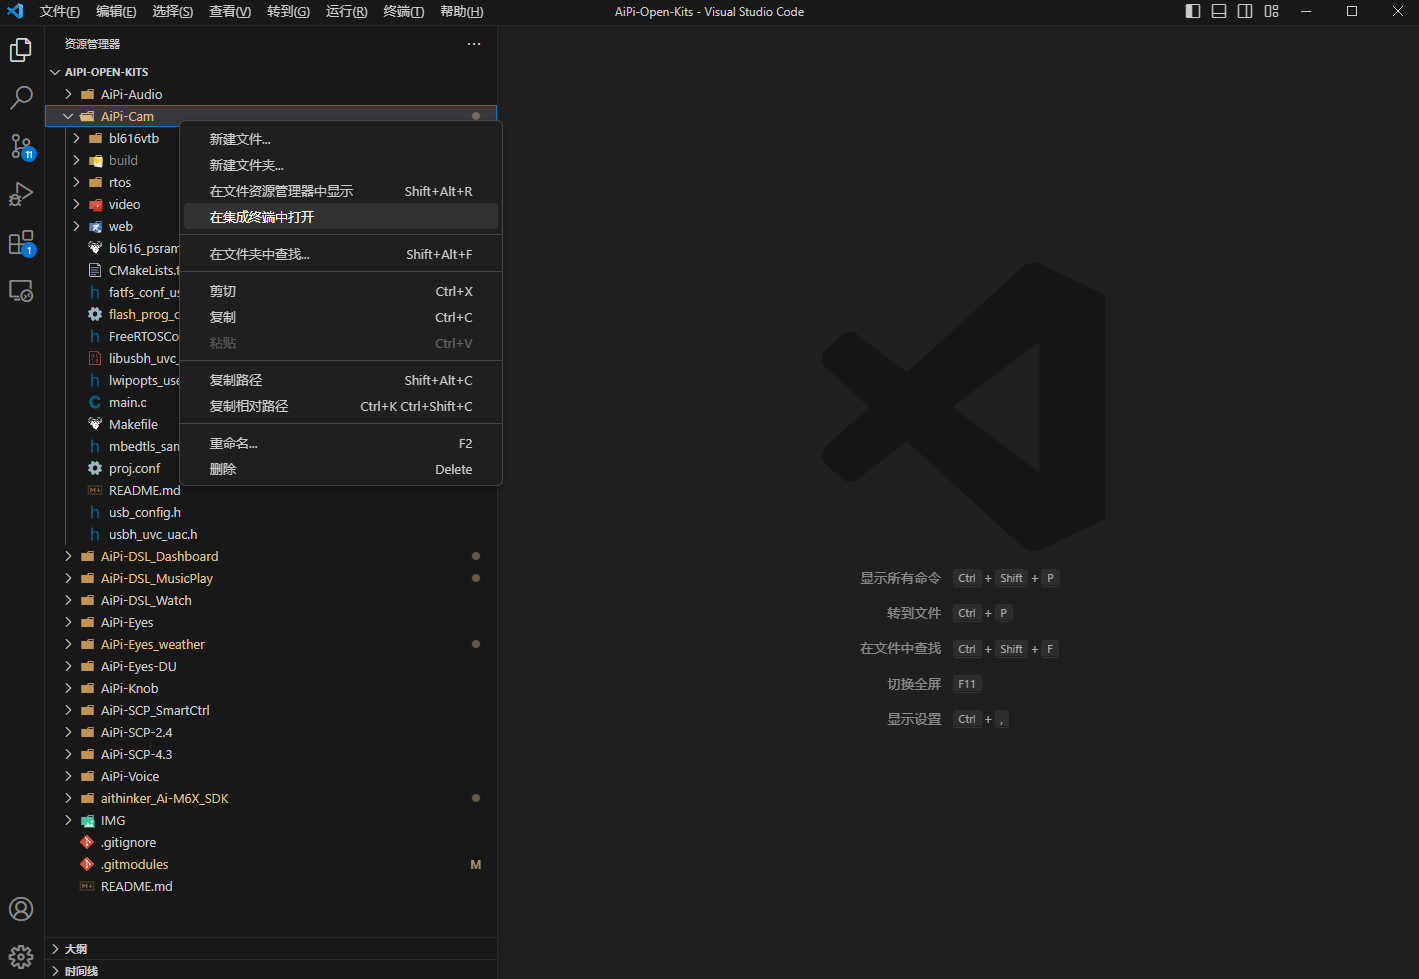The width and height of the screenshot is (1419, 979).
Task: Select the AiPi-DSL_Watch folder row
Action: click(x=271, y=600)
